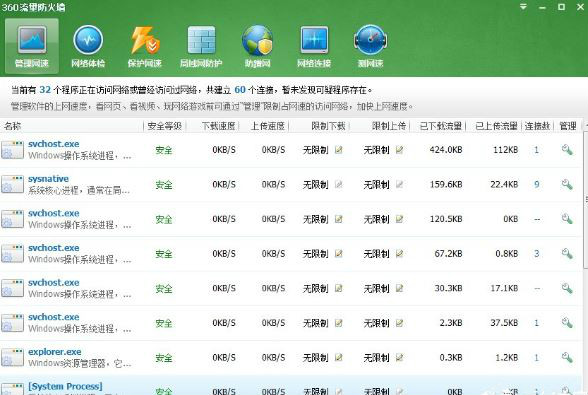Image resolution: width=588 pixels, height=395 pixels.
Task: Edit download limit for sysnative
Action: pyautogui.click(x=339, y=185)
